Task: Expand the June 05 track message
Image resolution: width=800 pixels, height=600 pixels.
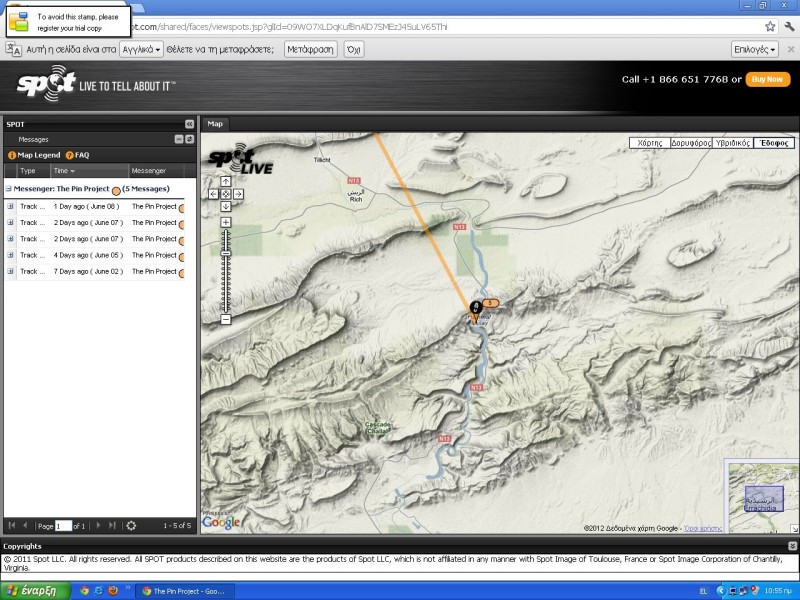Action: point(10,255)
